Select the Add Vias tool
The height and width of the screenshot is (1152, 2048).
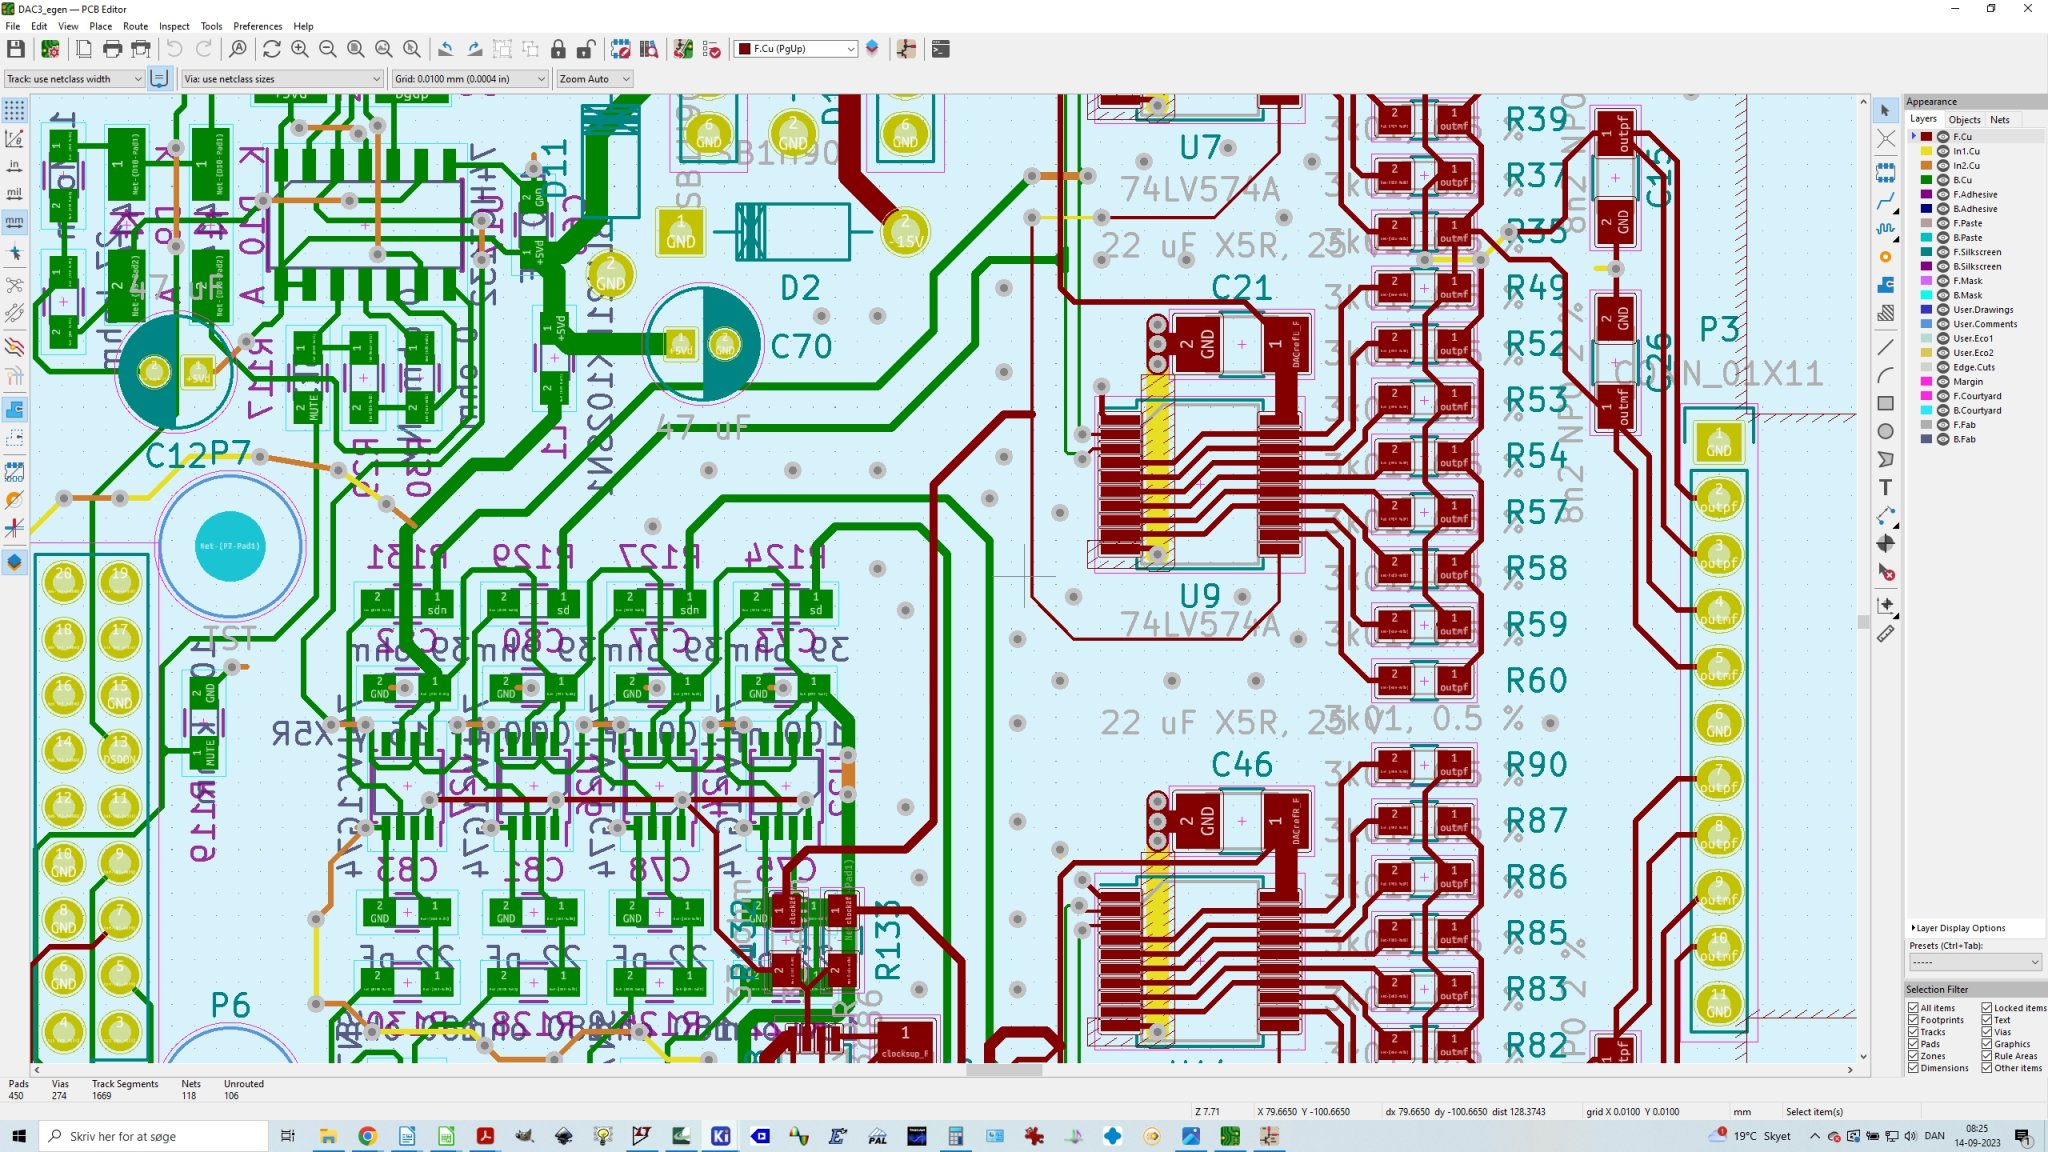(1885, 257)
